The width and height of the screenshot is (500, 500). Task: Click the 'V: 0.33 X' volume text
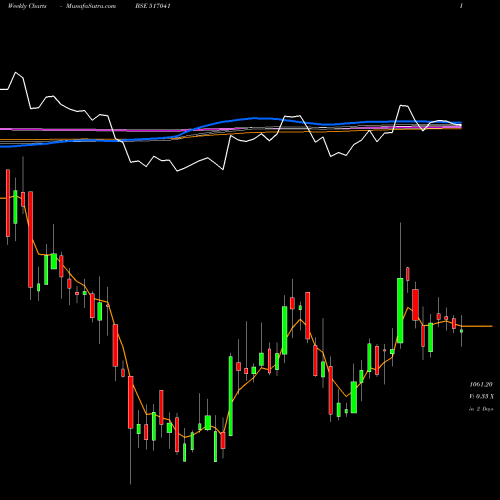point(481,396)
